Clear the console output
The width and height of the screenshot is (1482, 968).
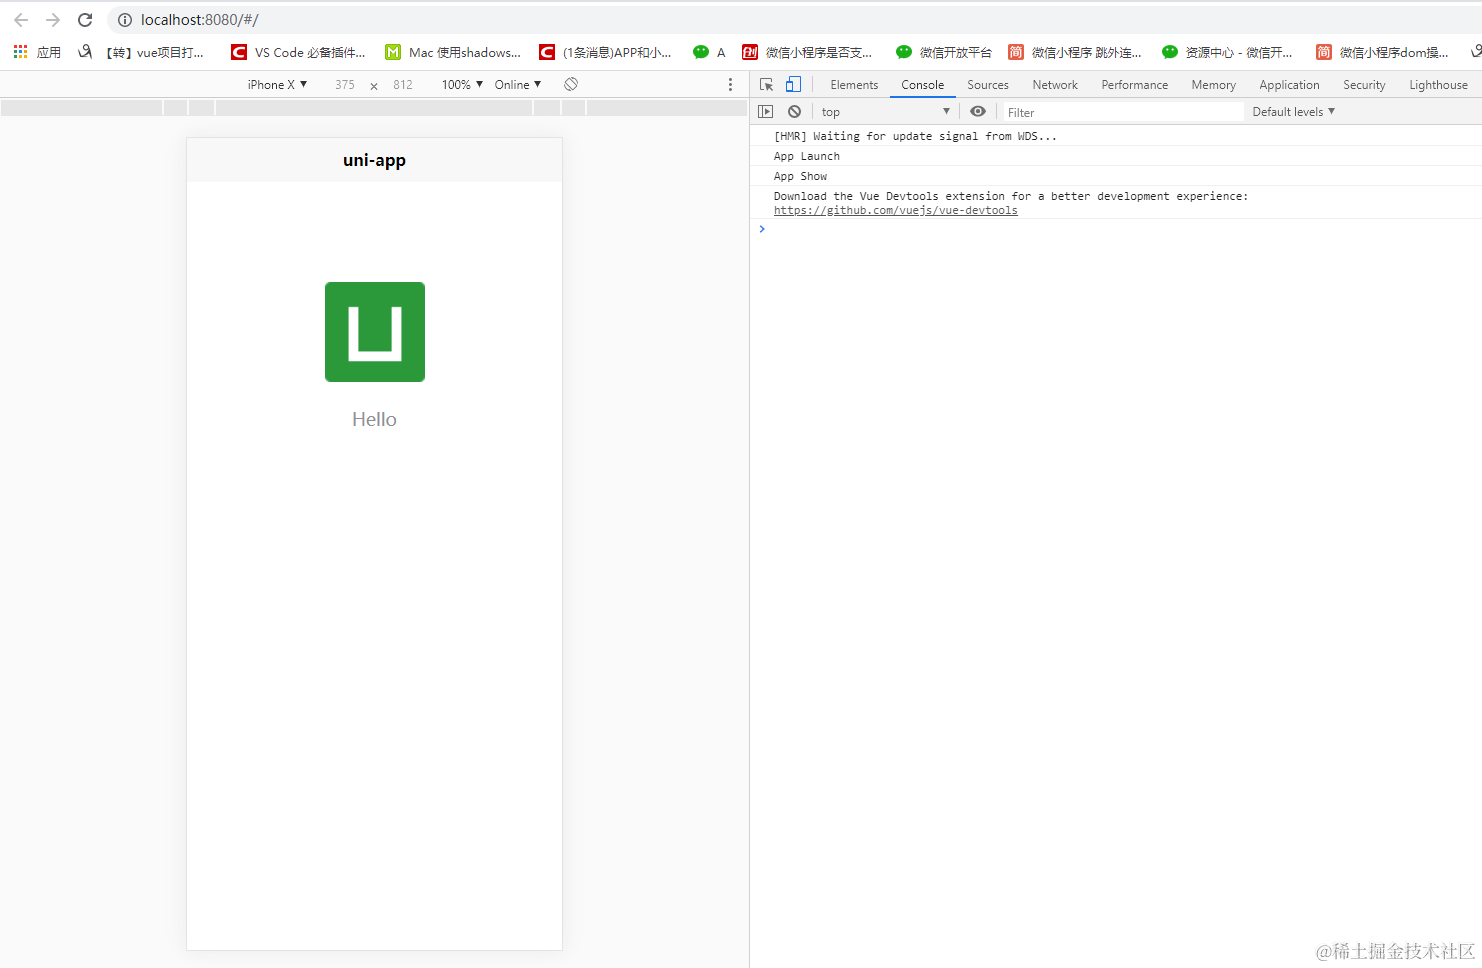click(x=794, y=112)
